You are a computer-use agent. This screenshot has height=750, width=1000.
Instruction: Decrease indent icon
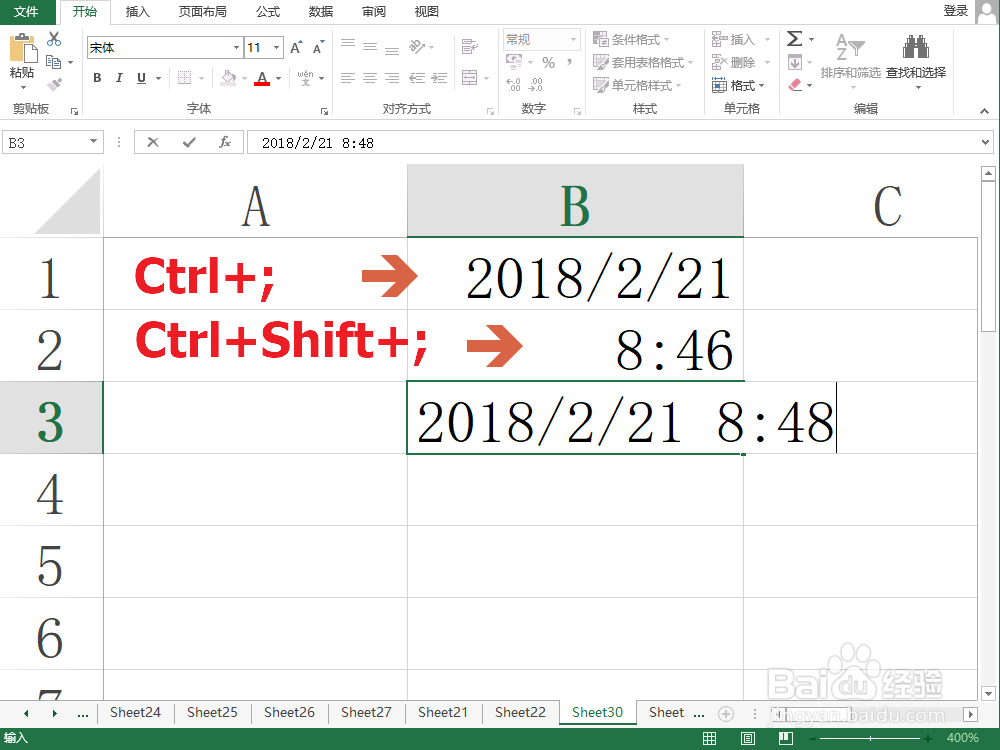(417, 78)
